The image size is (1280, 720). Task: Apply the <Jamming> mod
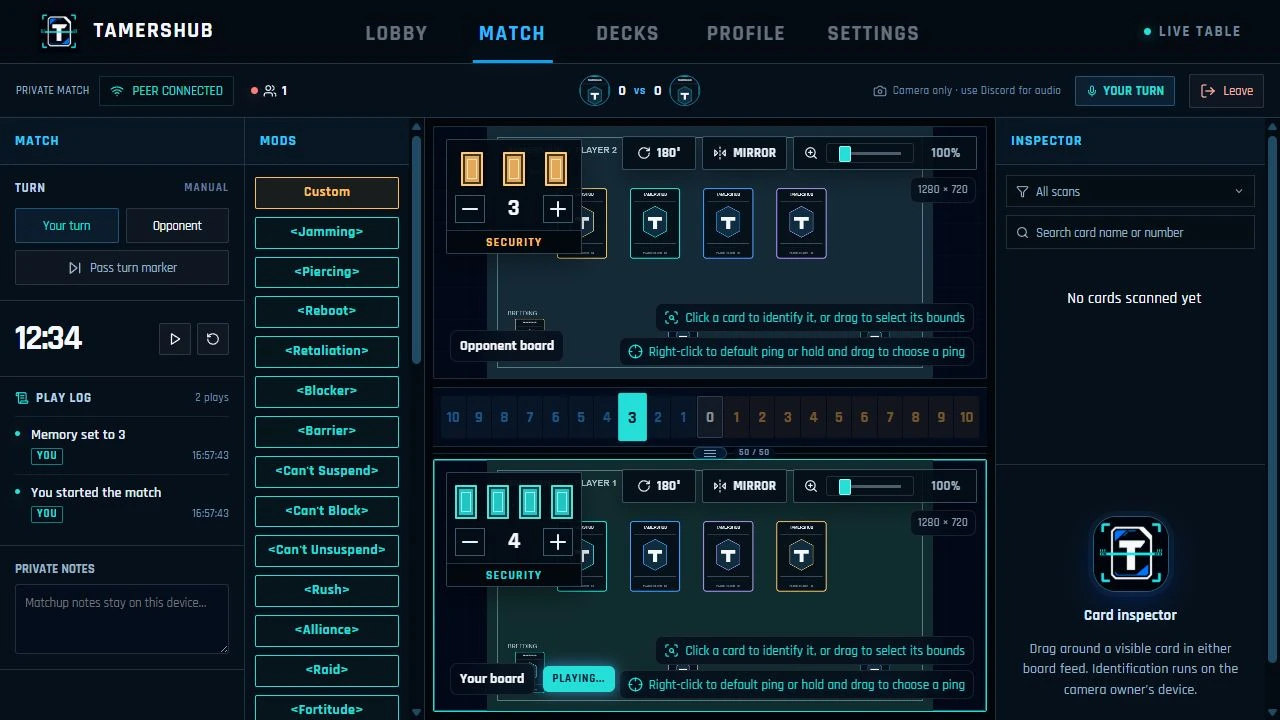point(327,232)
